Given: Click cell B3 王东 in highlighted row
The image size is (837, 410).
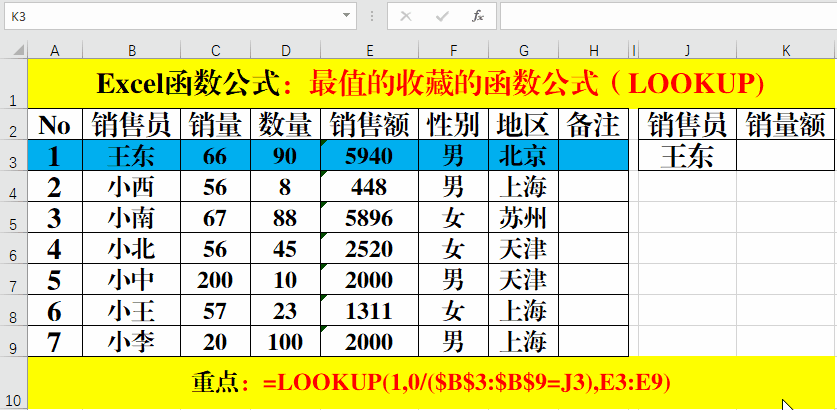Looking at the screenshot, I should click(x=131, y=155).
